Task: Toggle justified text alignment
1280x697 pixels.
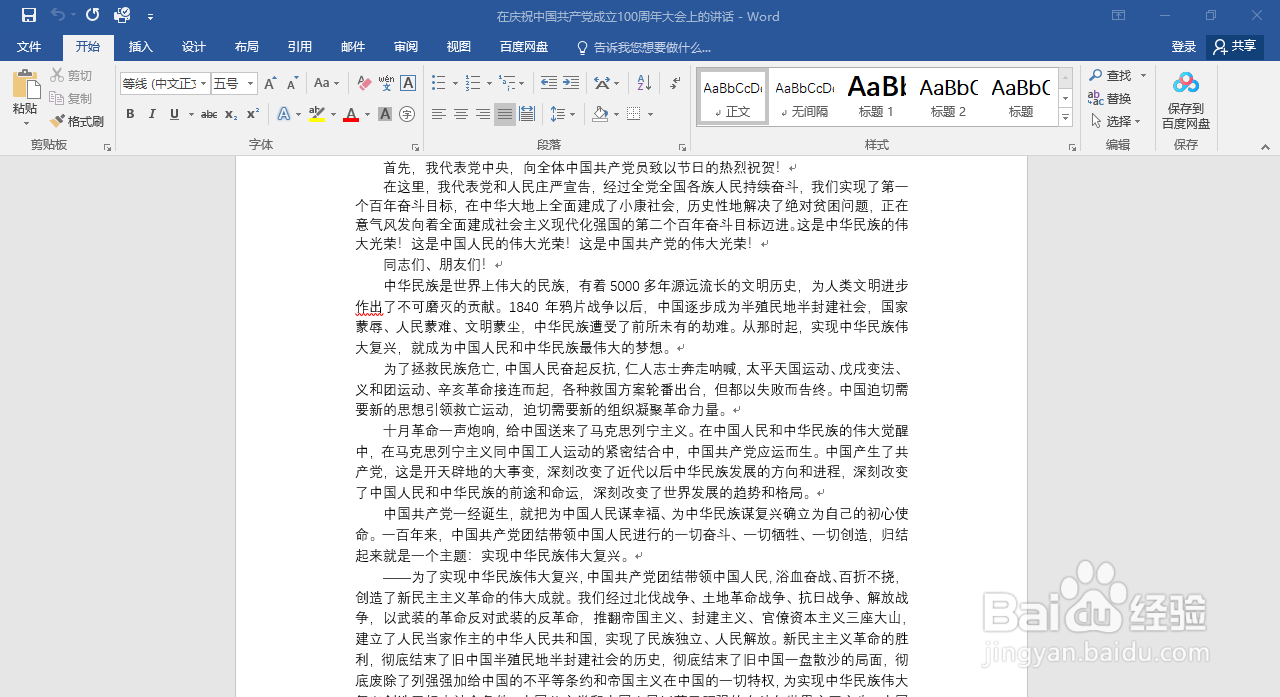Action: (505, 114)
